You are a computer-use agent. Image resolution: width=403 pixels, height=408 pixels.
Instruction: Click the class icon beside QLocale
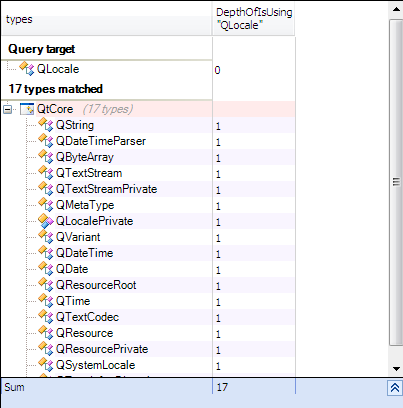click(27, 69)
